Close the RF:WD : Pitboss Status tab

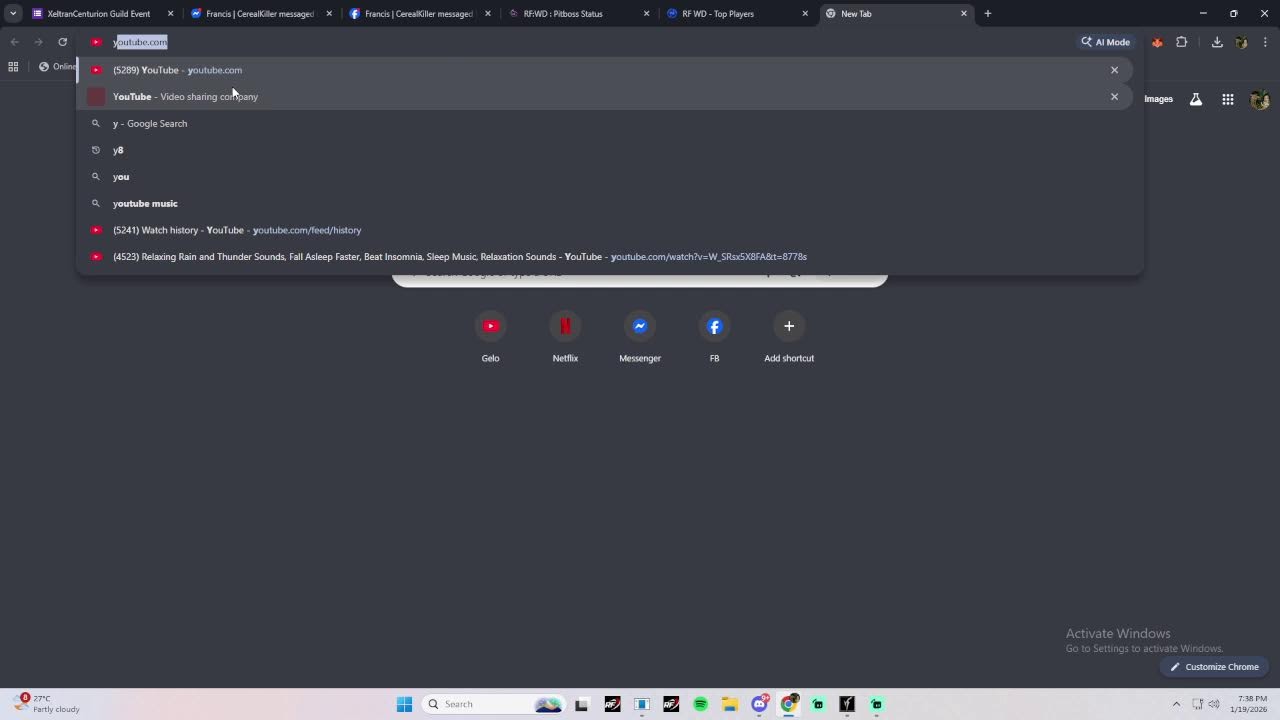pos(647,14)
